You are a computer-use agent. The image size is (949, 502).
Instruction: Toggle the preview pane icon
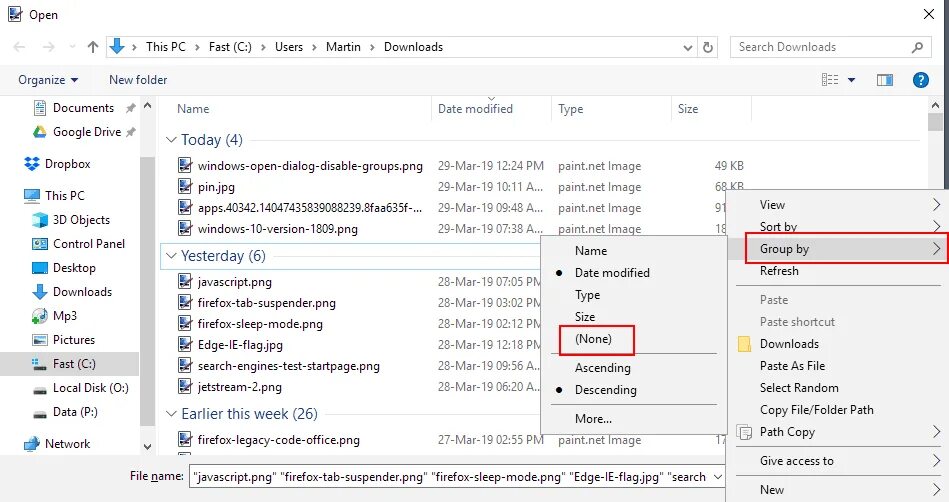[x=885, y=80]
